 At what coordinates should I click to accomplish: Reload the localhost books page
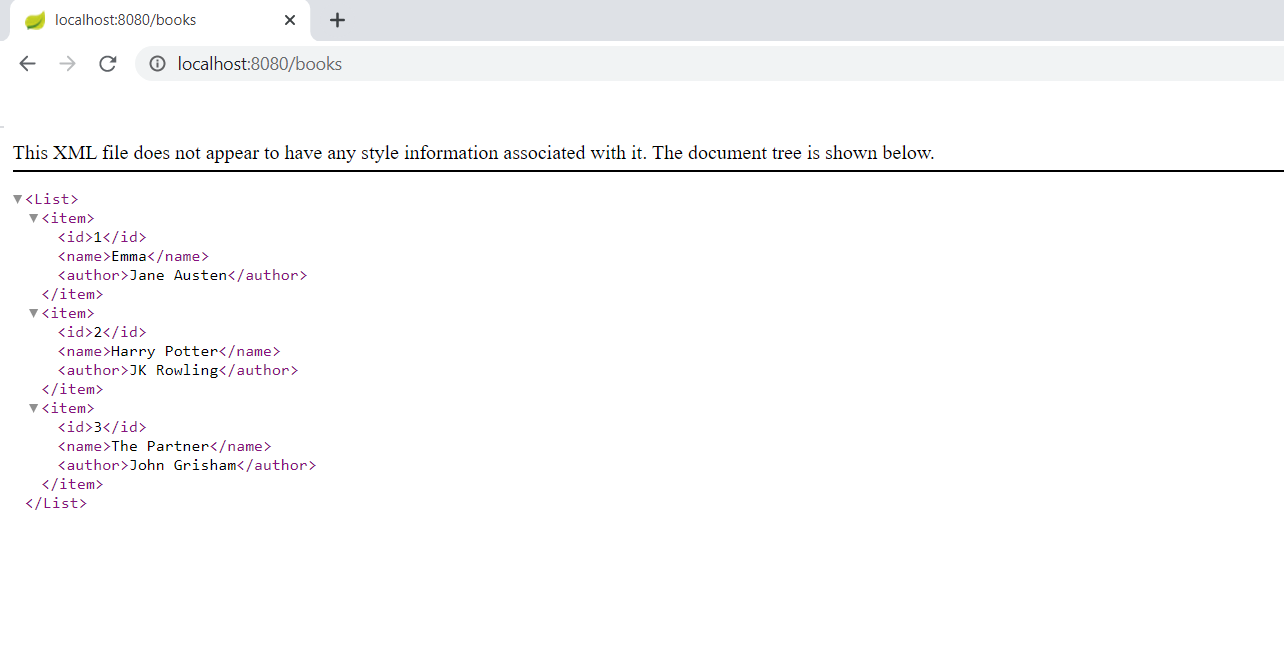(107, 64)
